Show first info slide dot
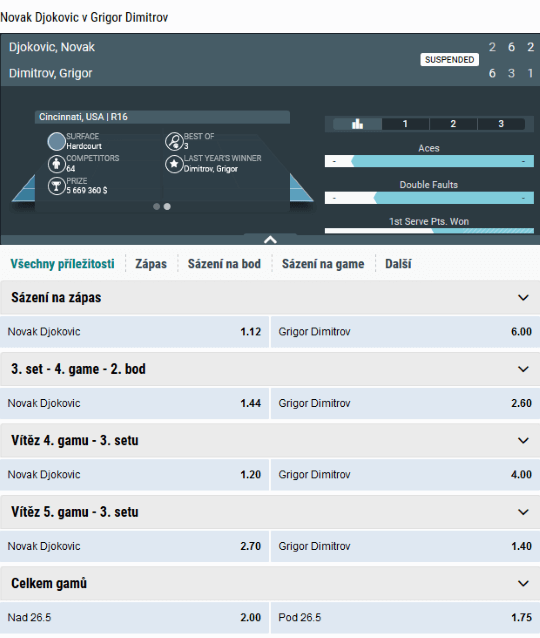 pyautogui.click(x=156, y=207)
